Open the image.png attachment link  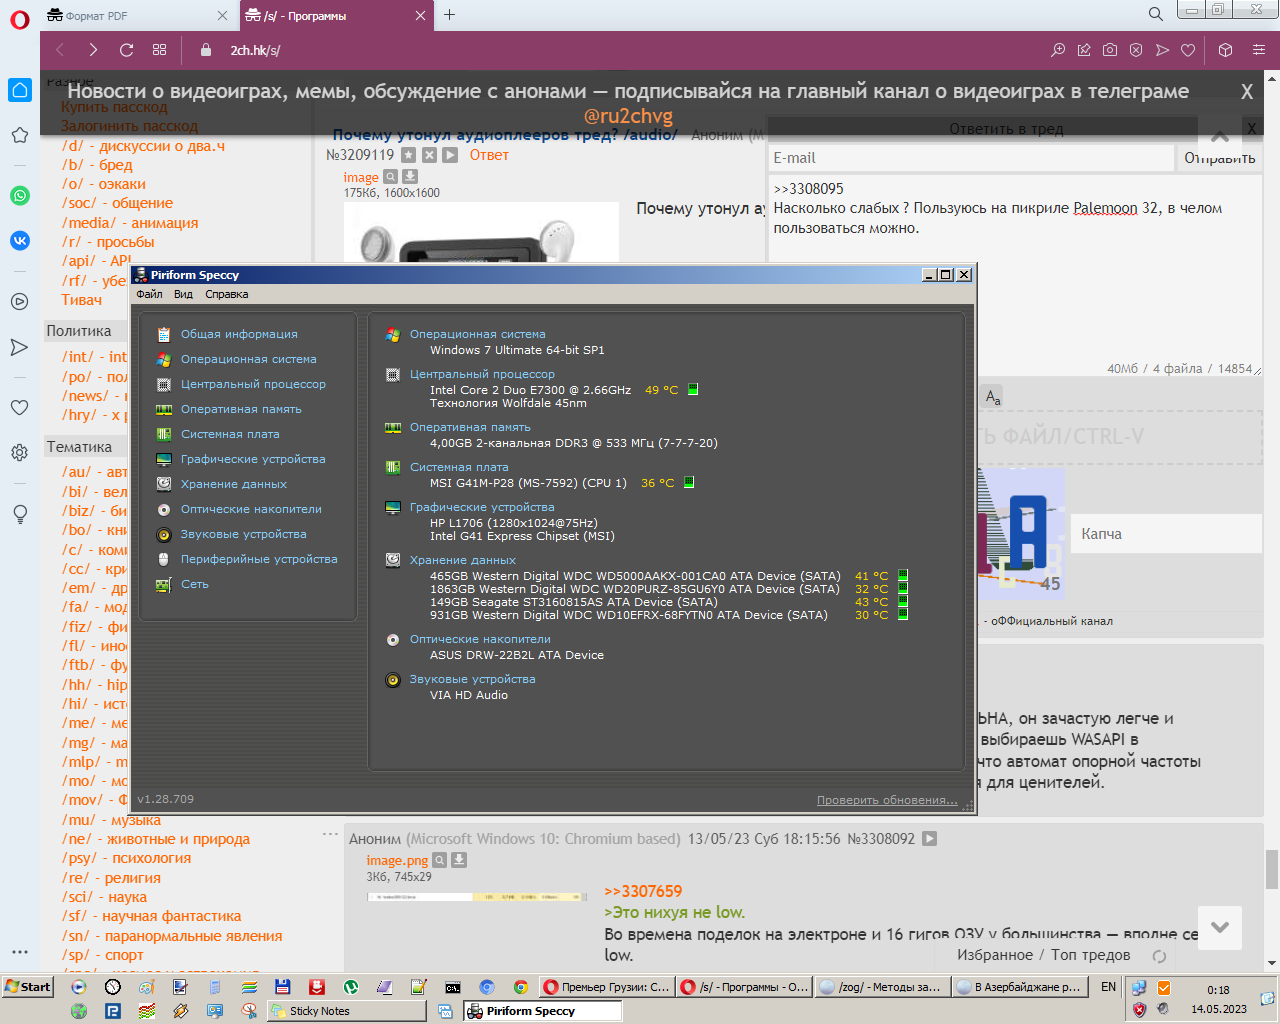click(397, 860)
